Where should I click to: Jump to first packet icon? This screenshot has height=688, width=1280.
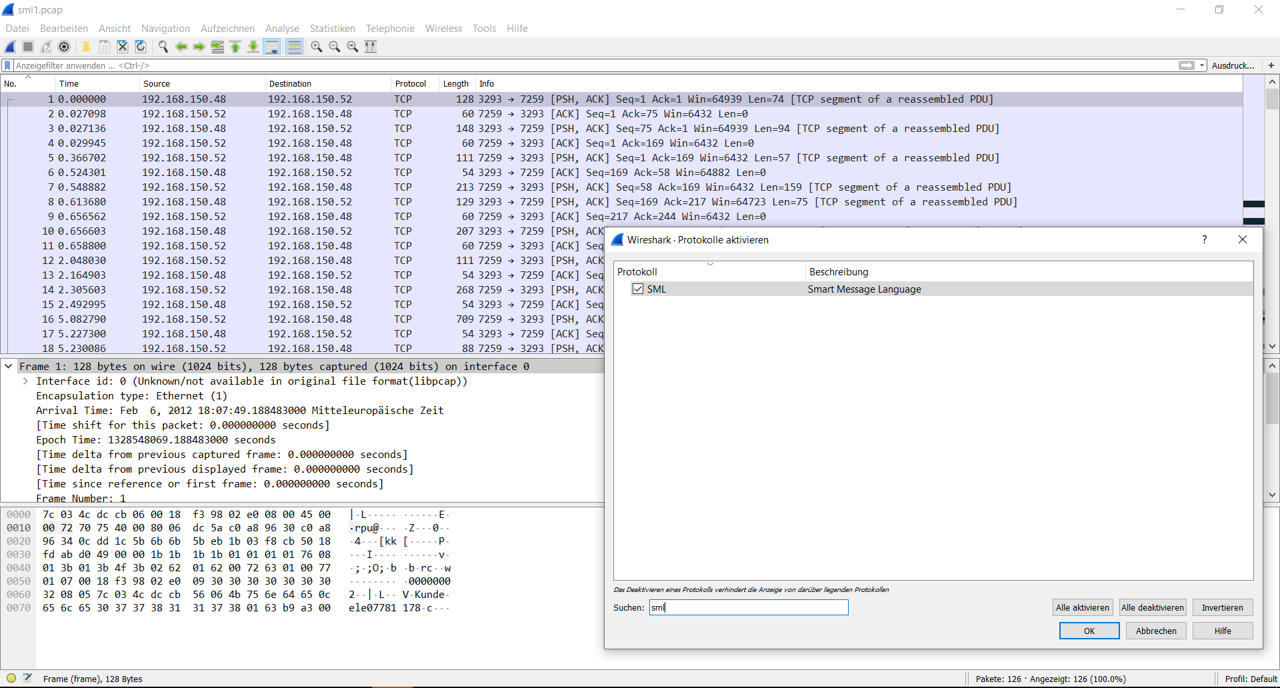tap(235, 47)
